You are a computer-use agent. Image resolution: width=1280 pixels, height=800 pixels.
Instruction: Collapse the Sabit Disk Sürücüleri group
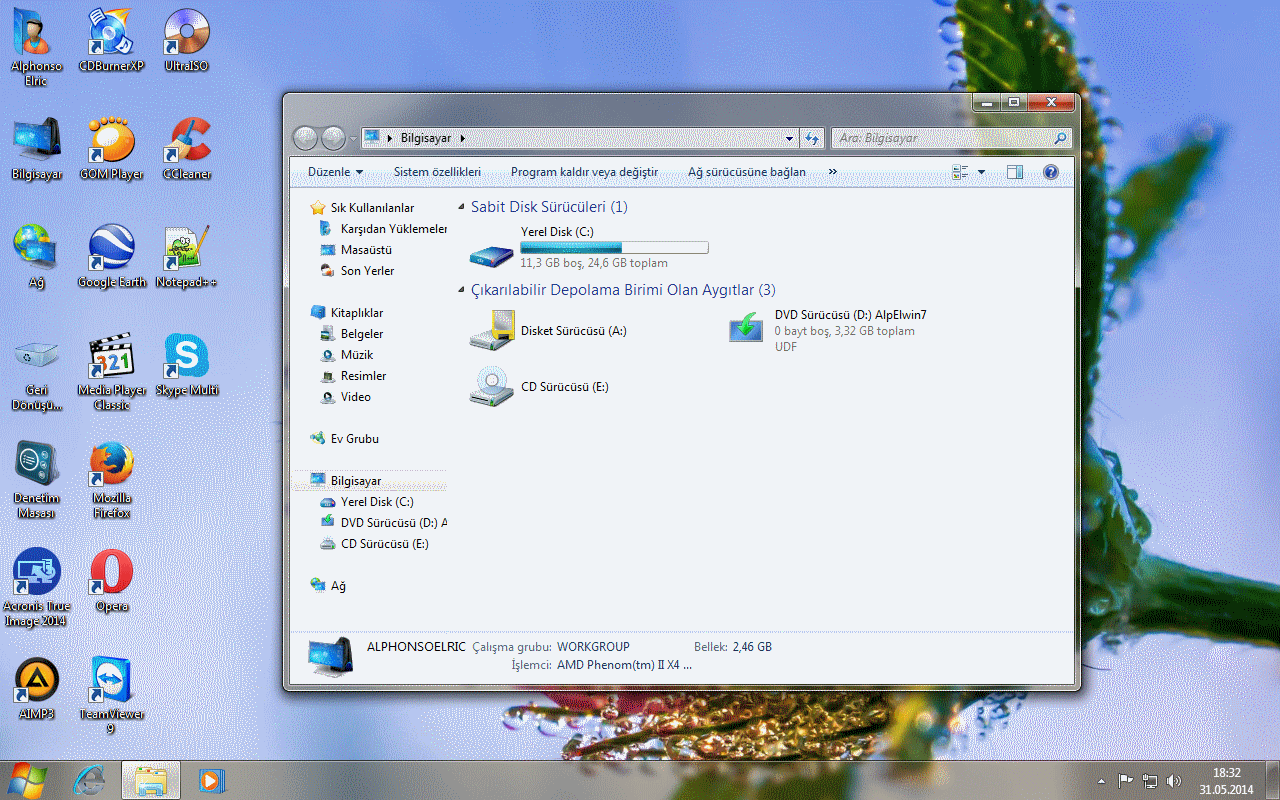click(461, 207)
